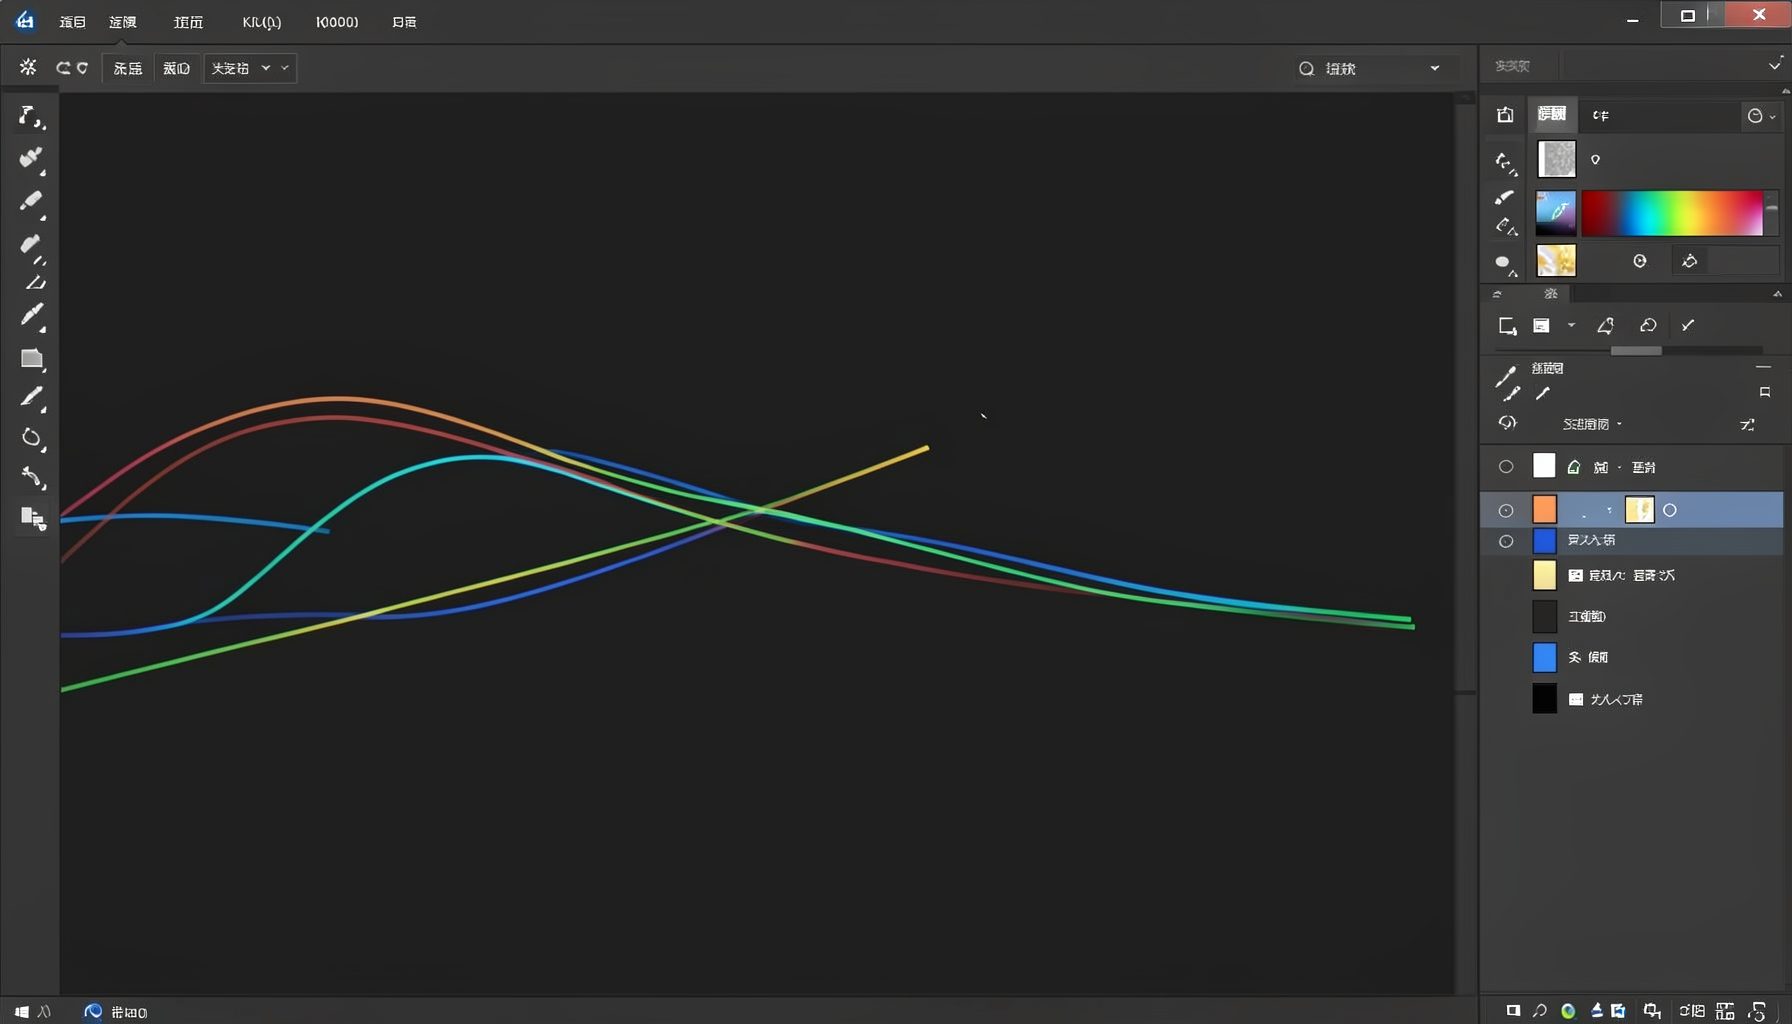Click the blue swirl app icon on the taskbar
1792x1024 pixels.
93,1012
